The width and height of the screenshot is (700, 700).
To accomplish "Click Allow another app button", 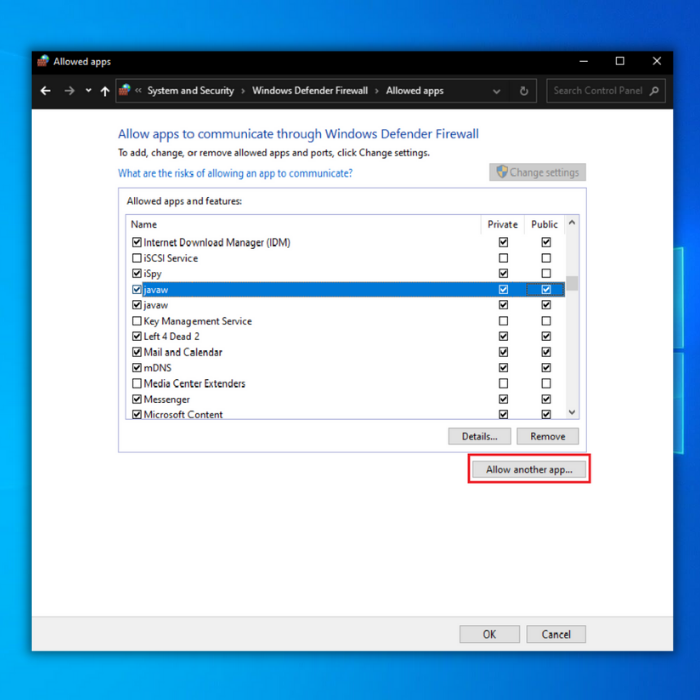I will 529,469.
